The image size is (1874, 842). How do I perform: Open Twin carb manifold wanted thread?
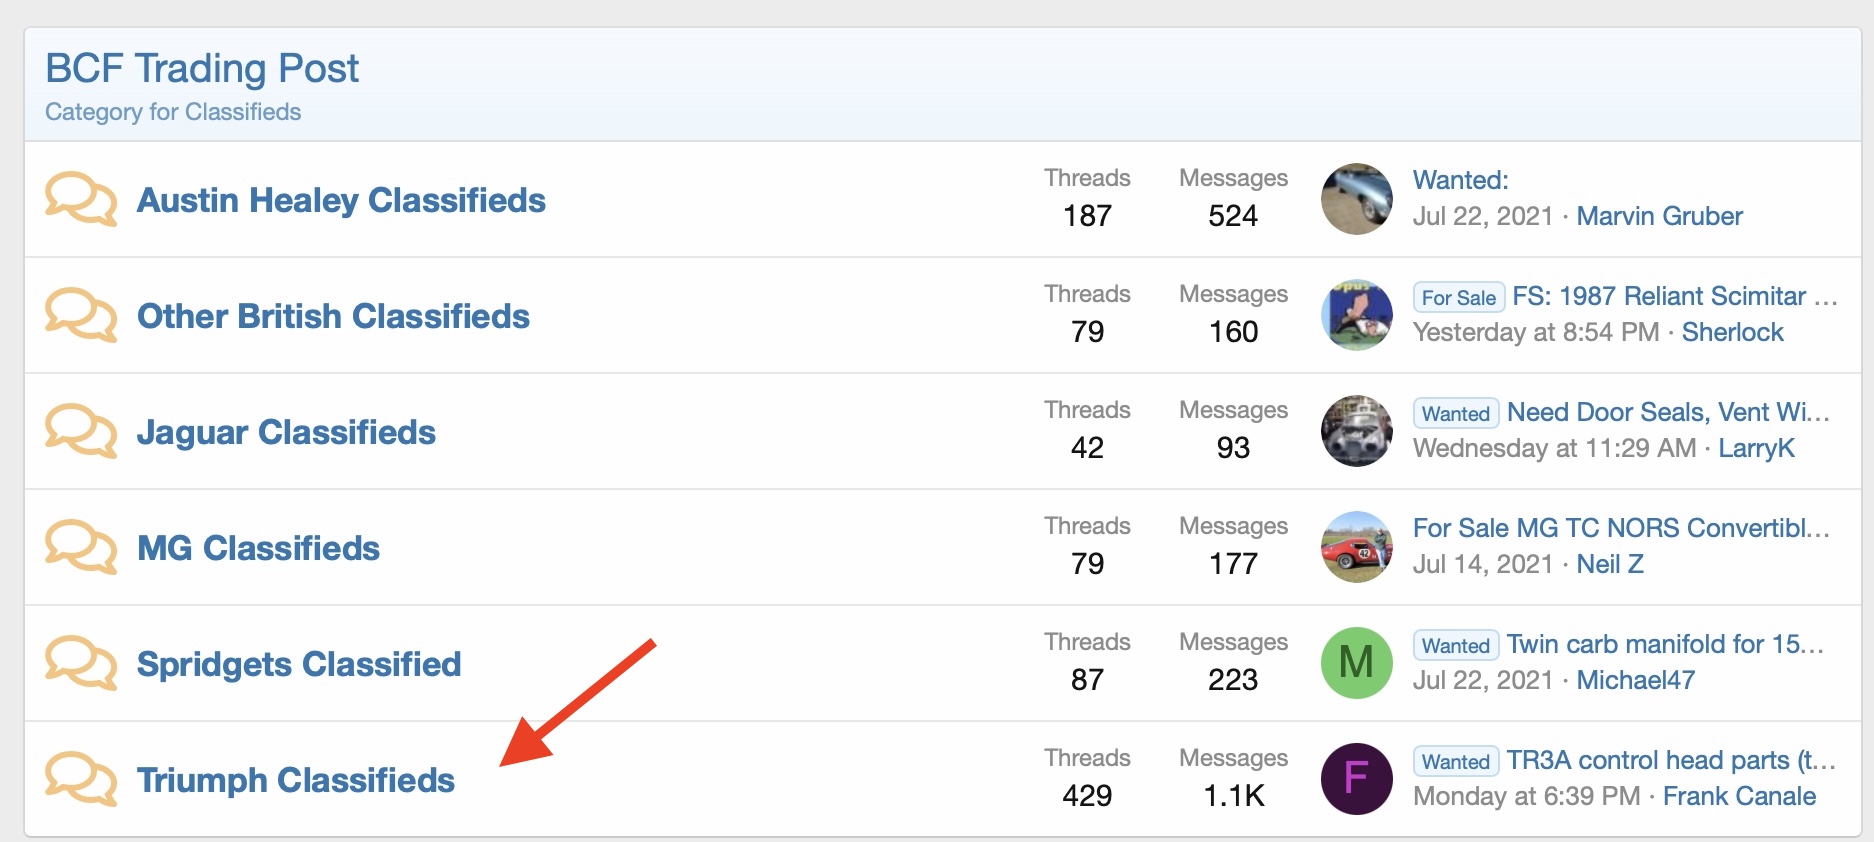pyautogui.click(x=1666, y=644)
